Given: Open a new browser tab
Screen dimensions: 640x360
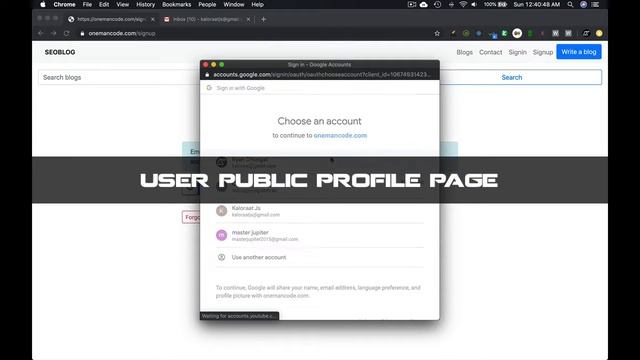Looking at the screenshot, I should pyautogui.click(x=263, y=19).
